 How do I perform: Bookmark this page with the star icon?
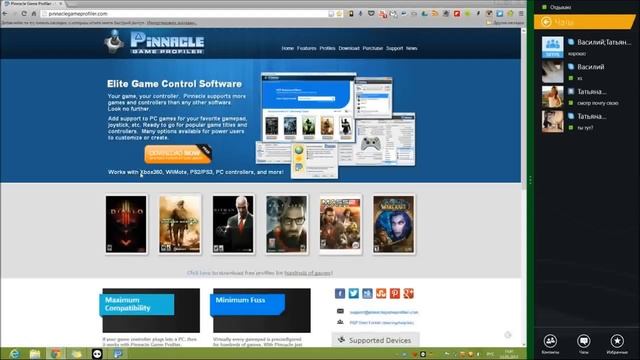[339, 13]
